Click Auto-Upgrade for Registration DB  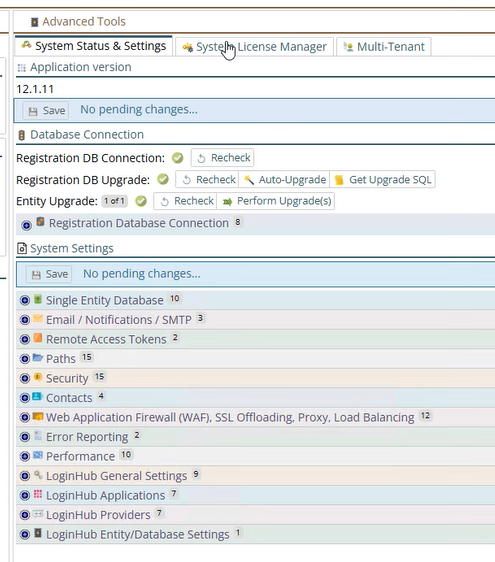284,179
